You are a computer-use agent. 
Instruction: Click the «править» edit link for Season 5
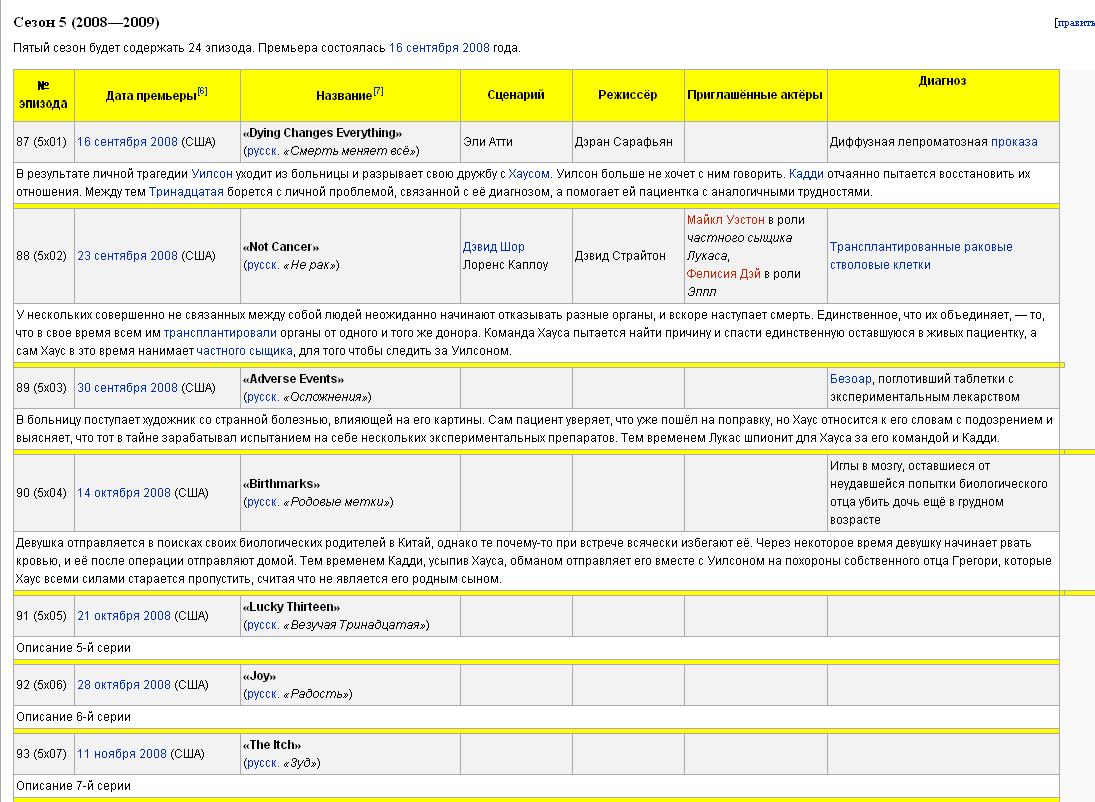(1076, 22)
